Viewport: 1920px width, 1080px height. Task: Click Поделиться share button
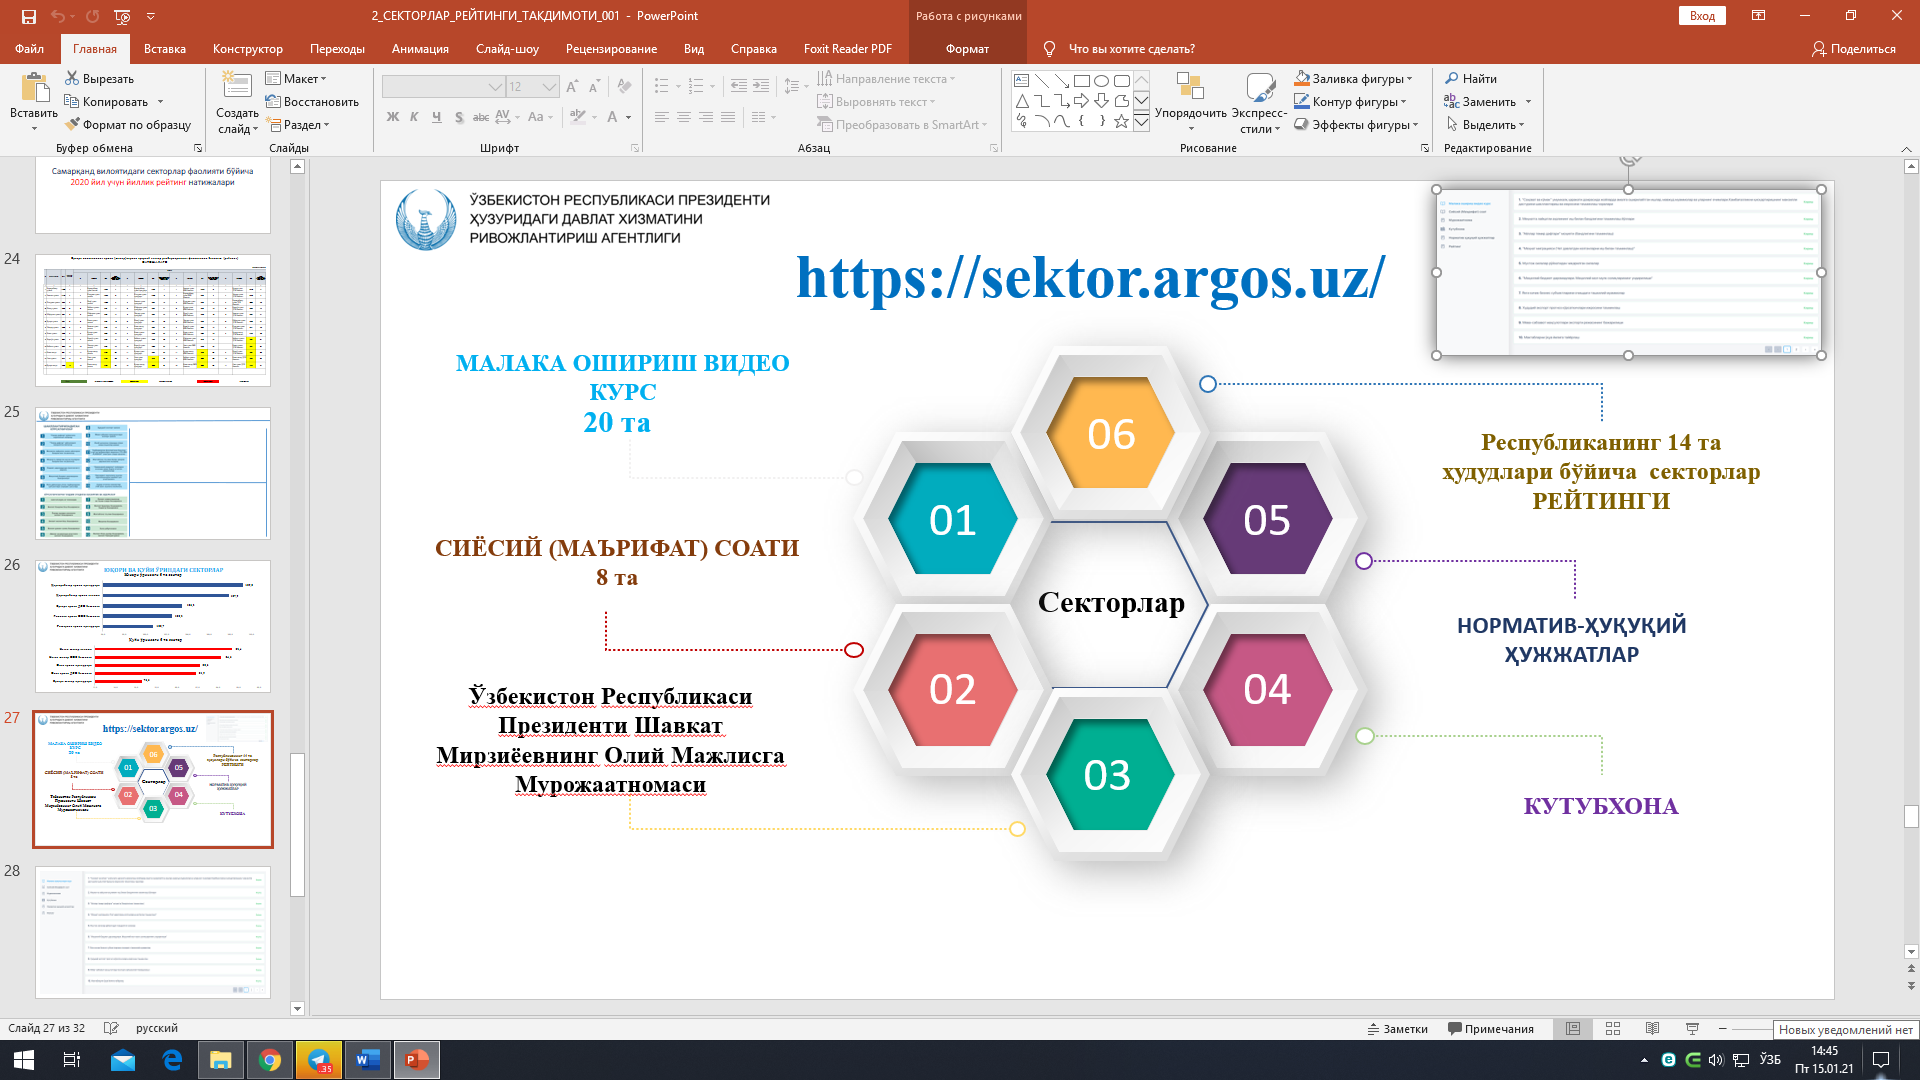tap(1853, 48)
